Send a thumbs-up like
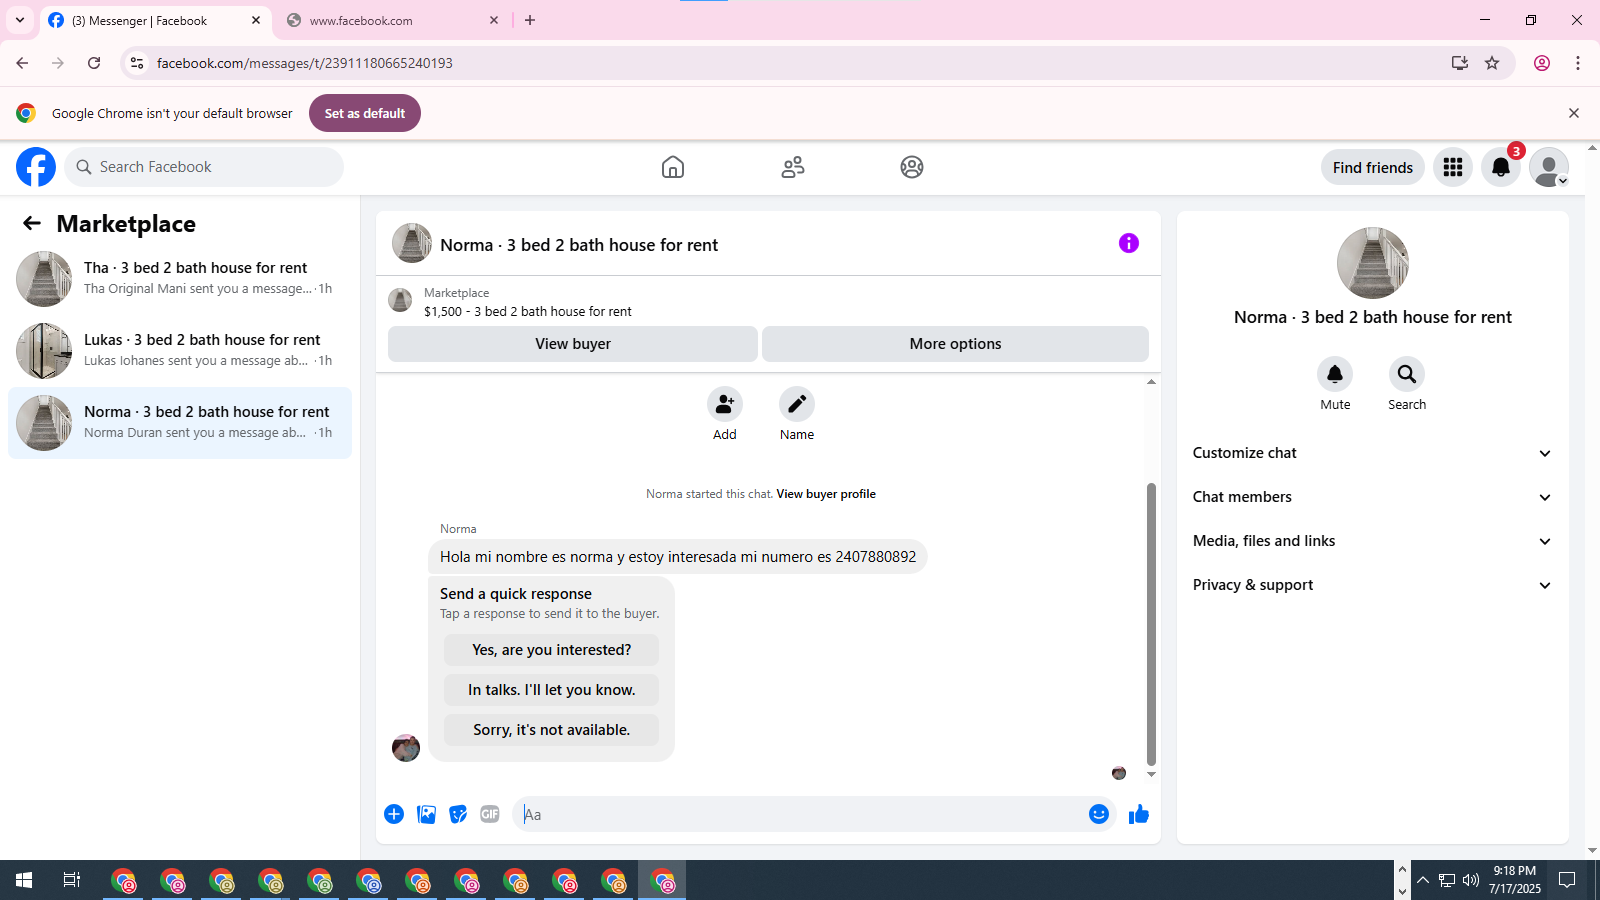The image size is (1600, 900). tap(1139, 814)
